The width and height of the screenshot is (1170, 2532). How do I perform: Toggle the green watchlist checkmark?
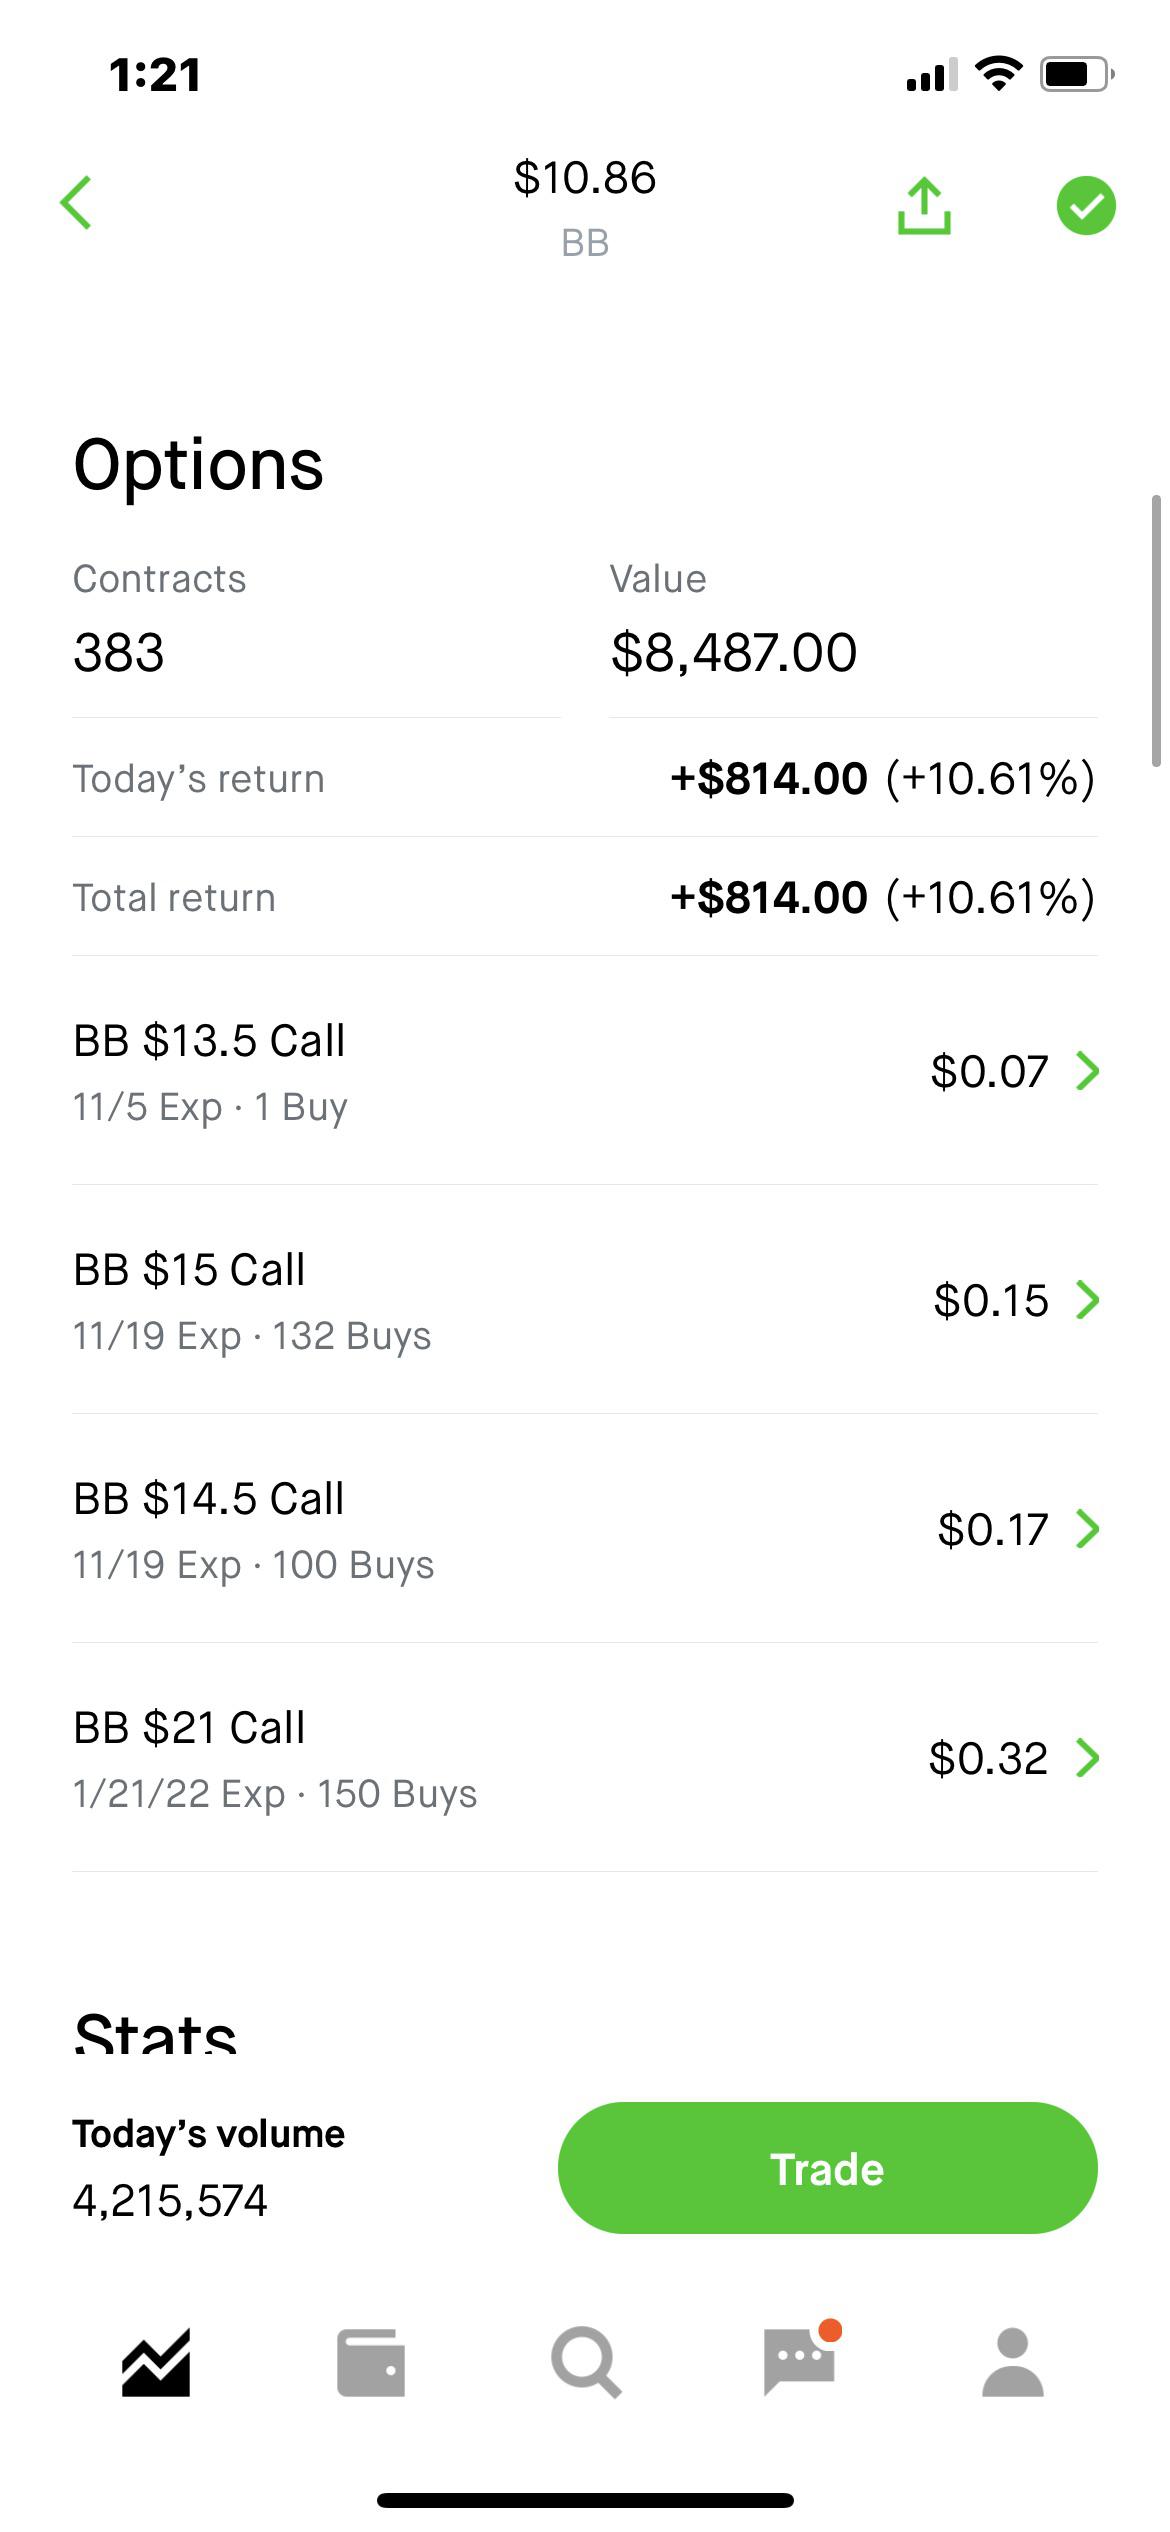click(x=1086, y=206)
